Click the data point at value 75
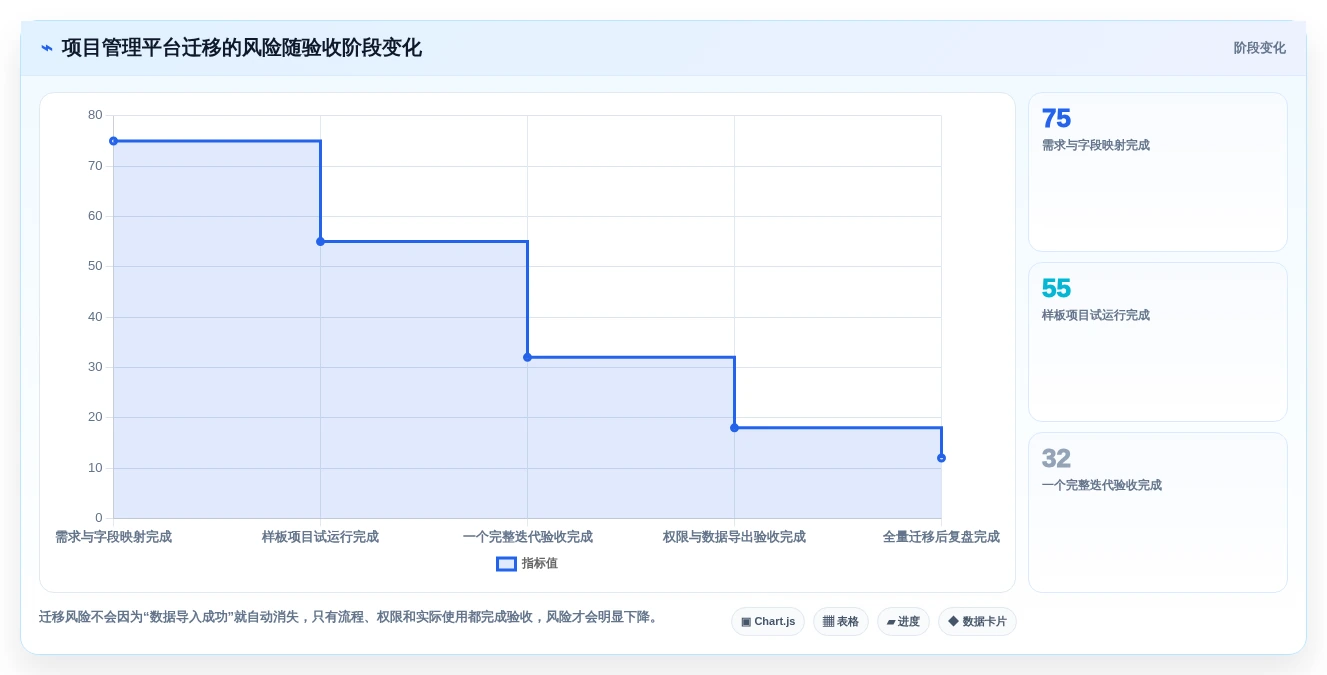The height and width of the screenshot is (675, 1327). click(x=113, y=141)
